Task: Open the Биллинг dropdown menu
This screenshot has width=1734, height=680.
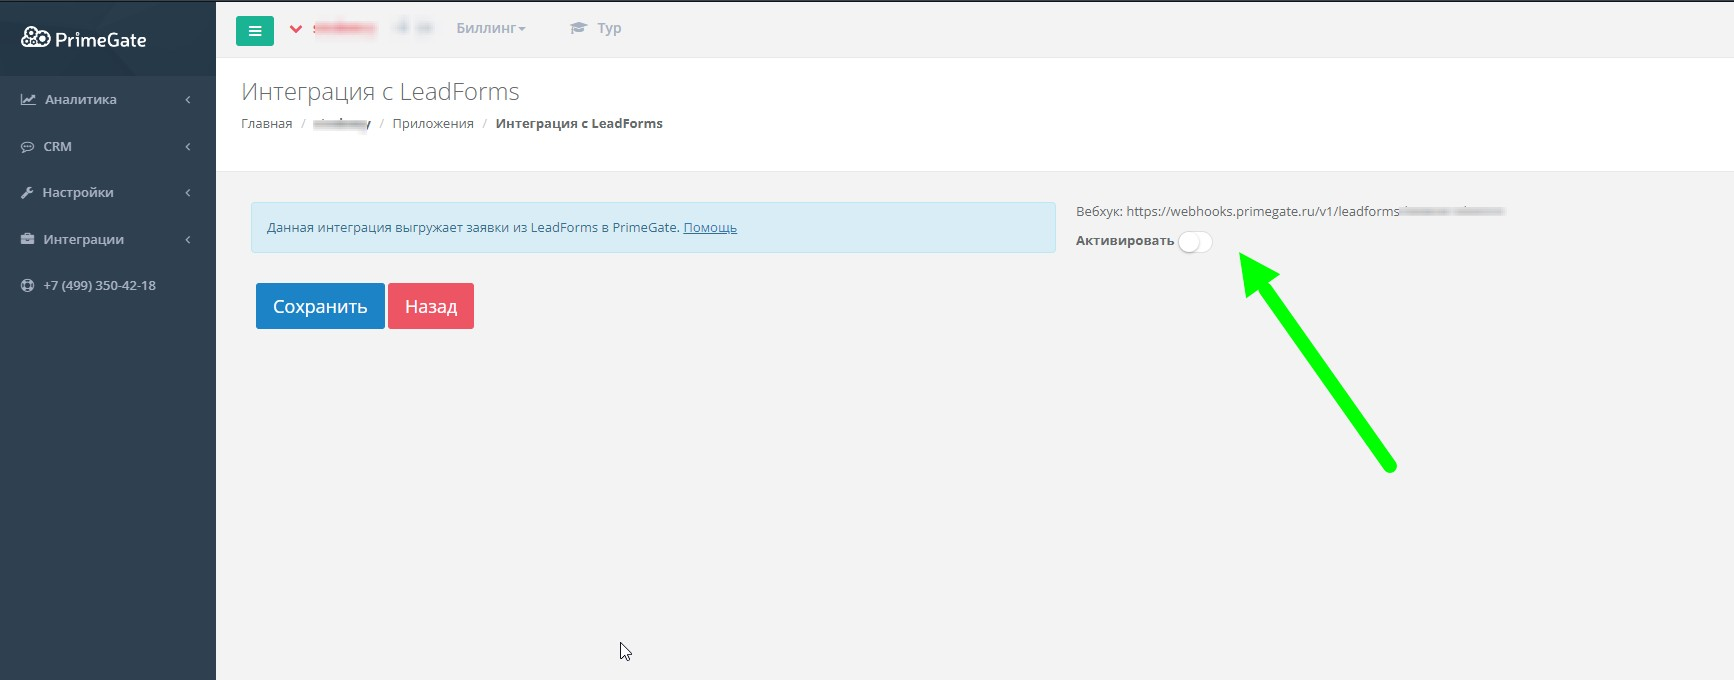Action: [x=491, y=28]
